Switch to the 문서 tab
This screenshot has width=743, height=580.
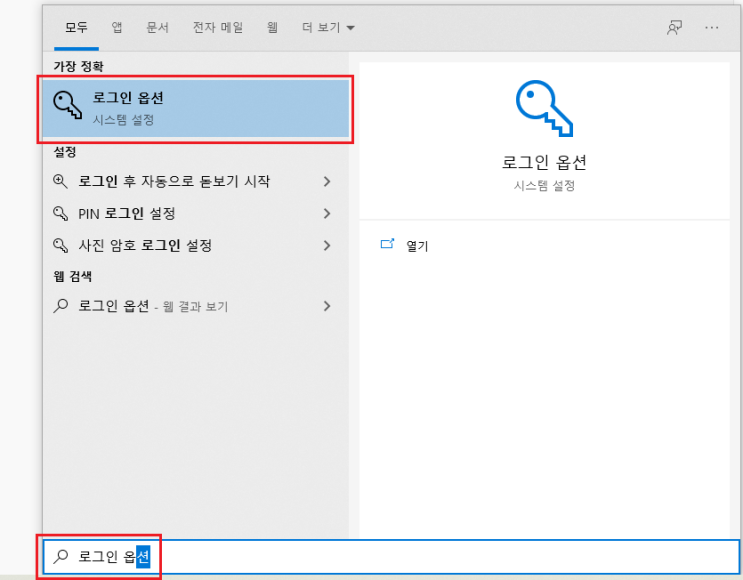pos(157,27)
